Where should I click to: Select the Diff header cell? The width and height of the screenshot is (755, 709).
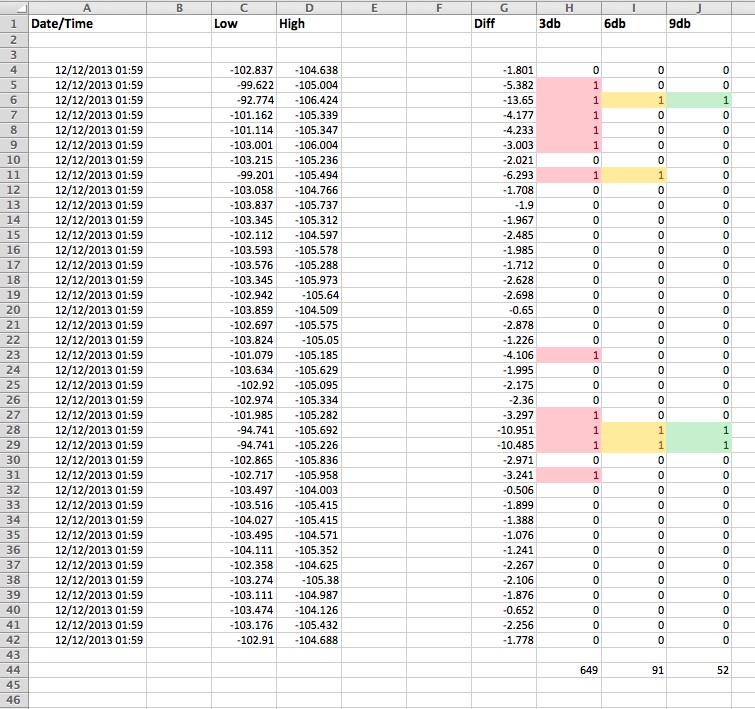pyautogui.click(x=503, y=24)
